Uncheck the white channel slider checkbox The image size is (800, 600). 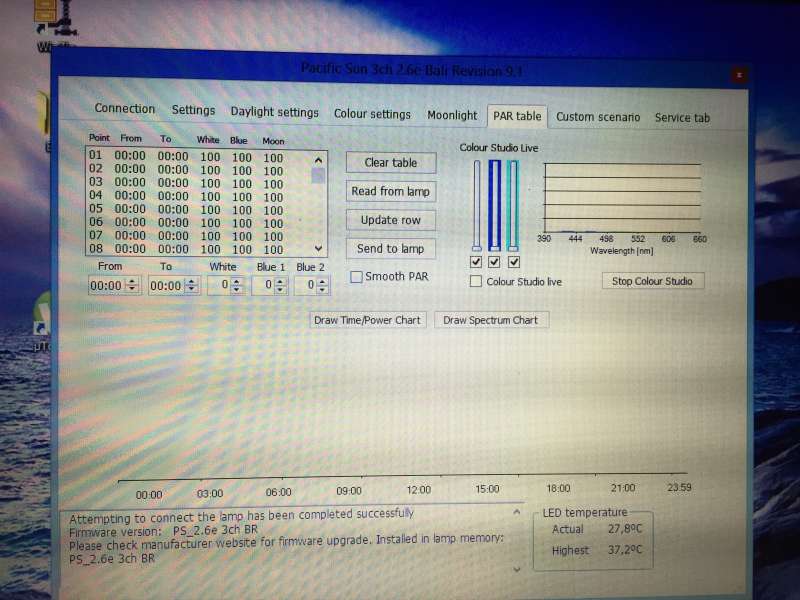coord(476,262)
